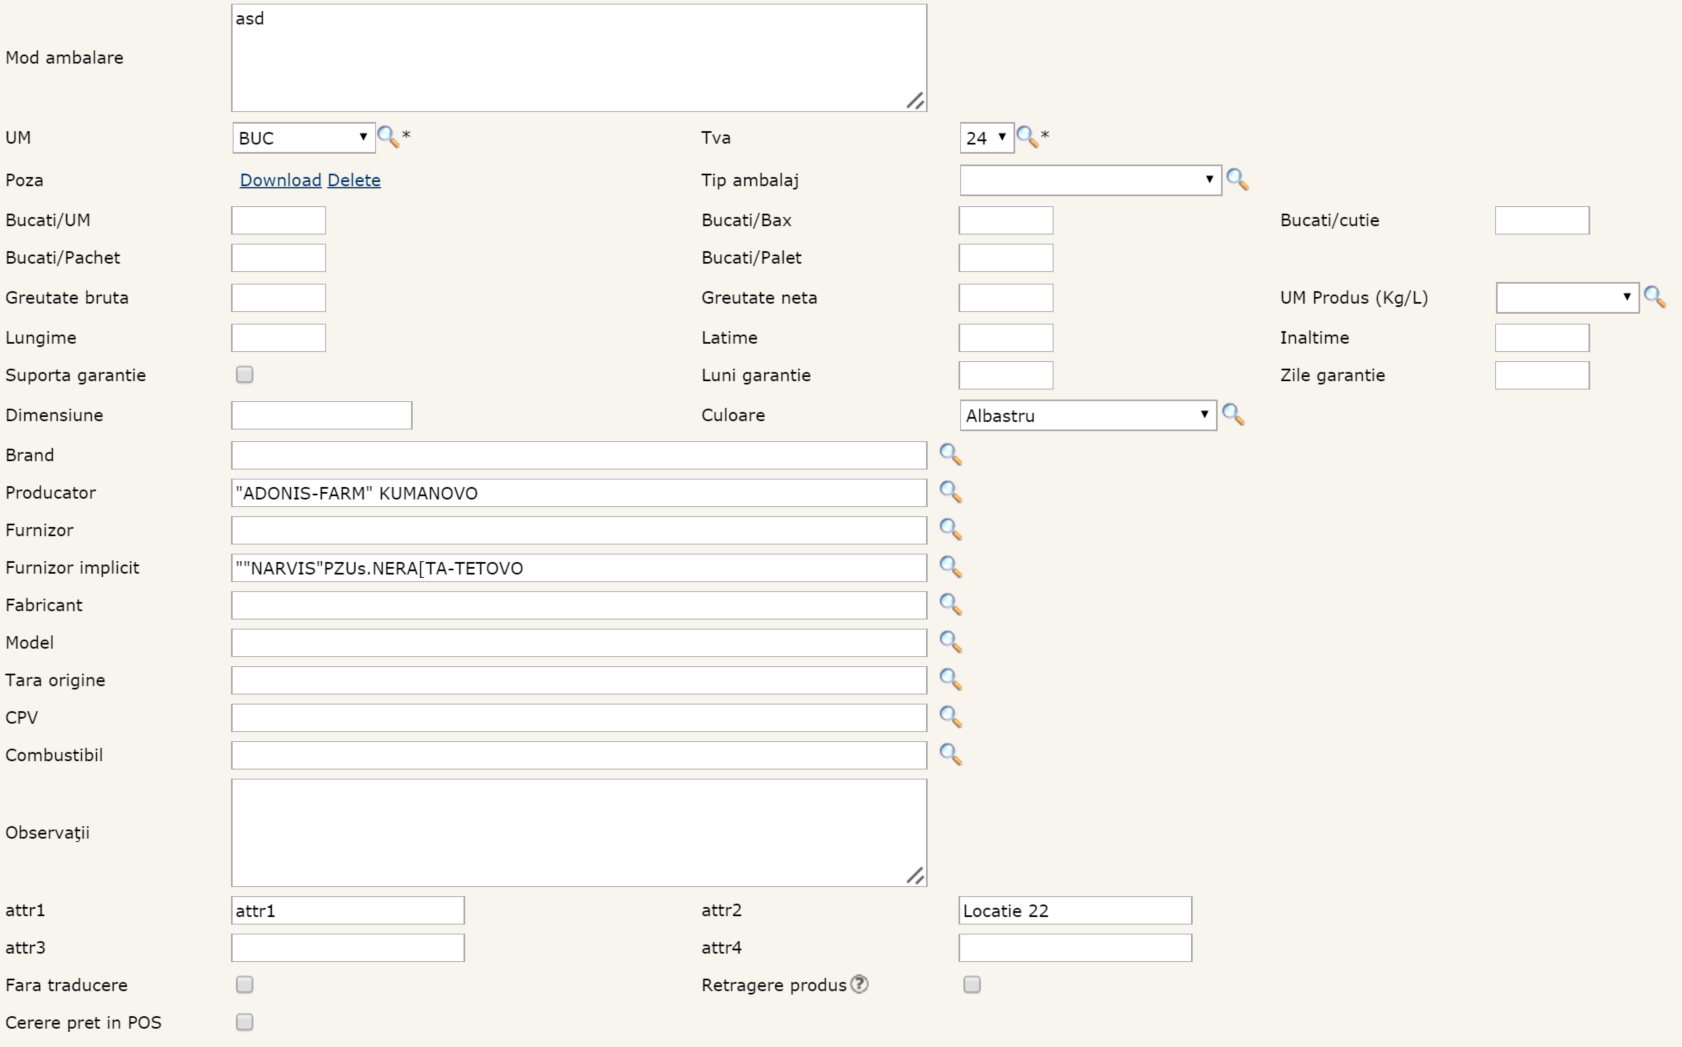Screen dimensions: 1682x1047
Task: Click the search icon next to Brand field
Action: [950, 455]
